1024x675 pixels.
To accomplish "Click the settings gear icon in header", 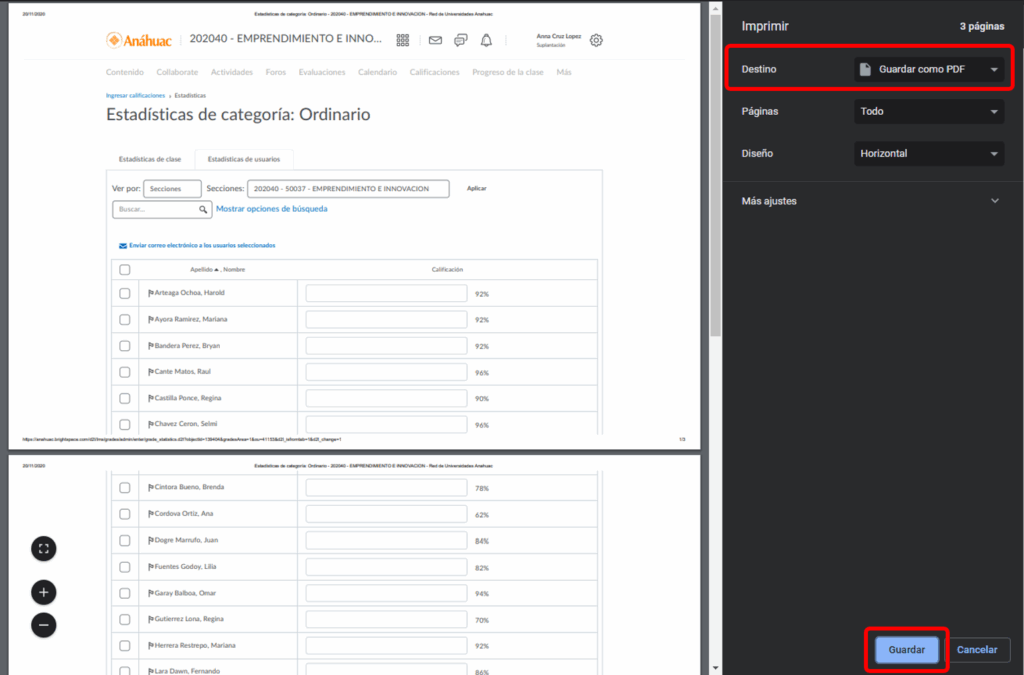I will coord(596,40).
